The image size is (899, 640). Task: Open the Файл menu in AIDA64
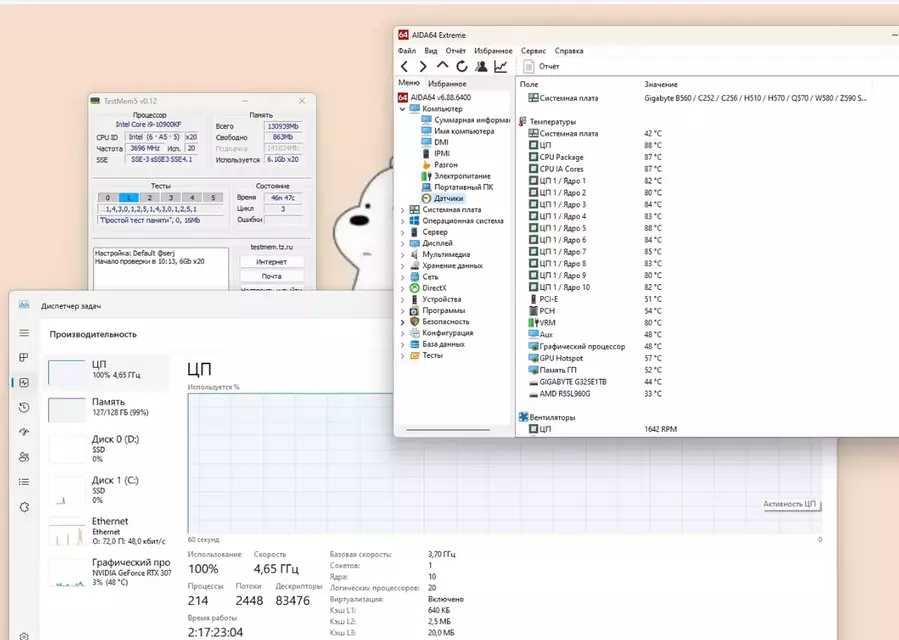(x=407, y=50)
